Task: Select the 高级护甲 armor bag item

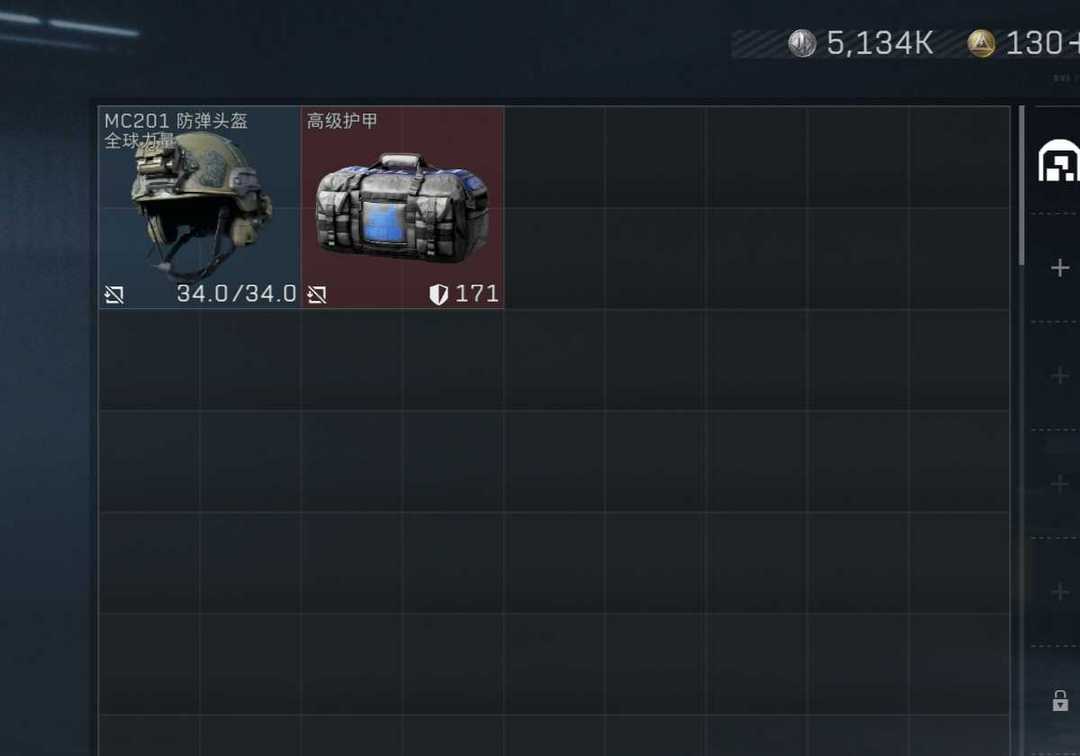Action: pos(403,207)
